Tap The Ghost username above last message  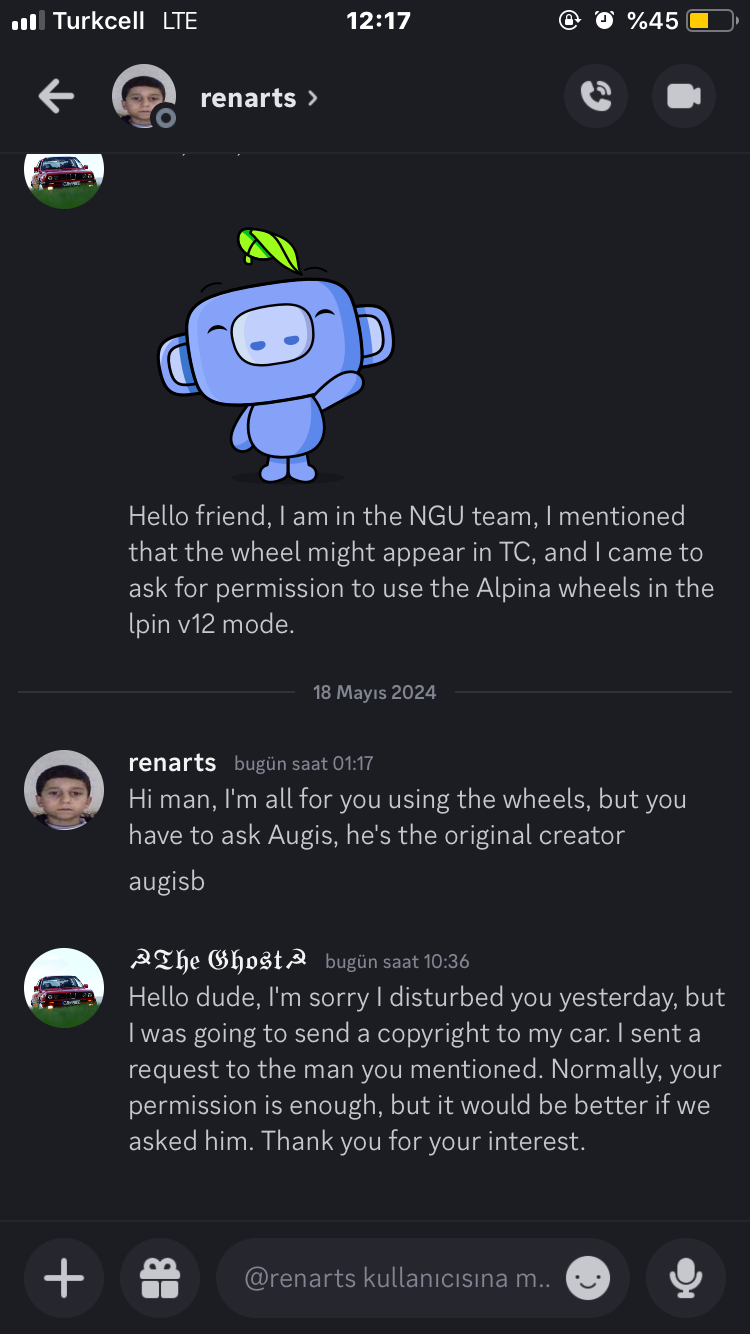[x=218, y=961]
